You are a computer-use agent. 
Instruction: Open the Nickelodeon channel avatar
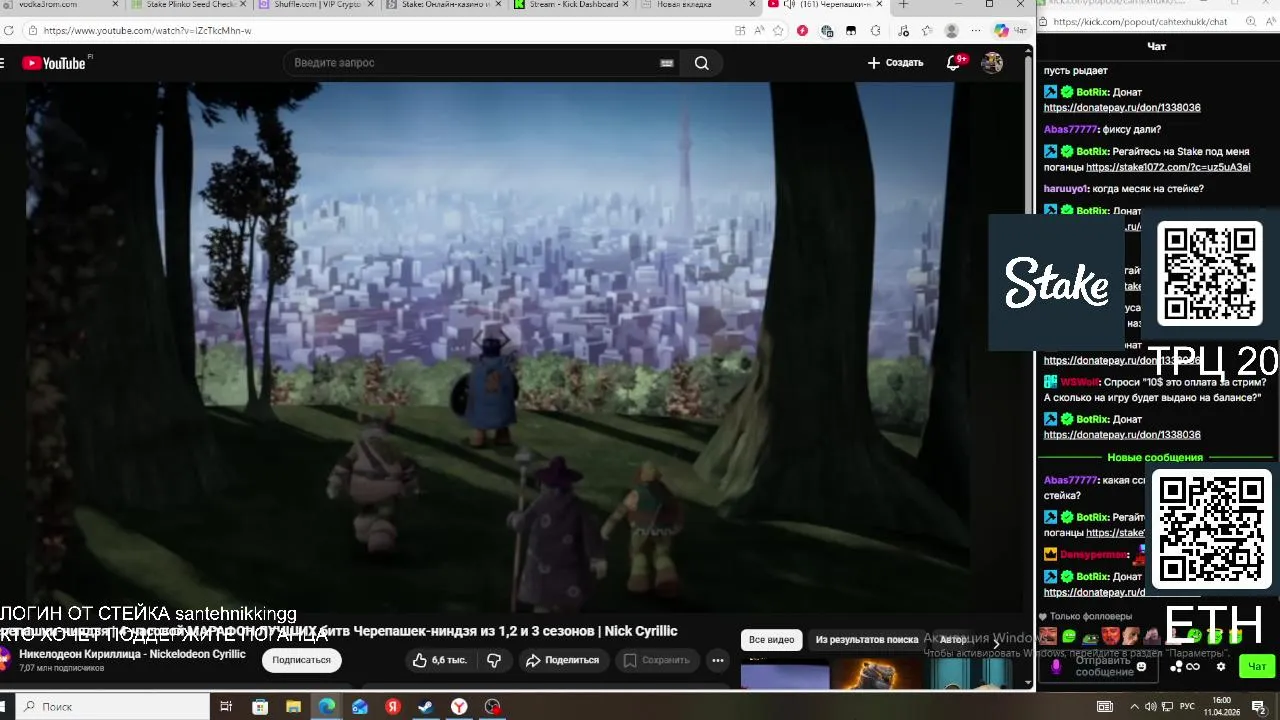point(4,659)
